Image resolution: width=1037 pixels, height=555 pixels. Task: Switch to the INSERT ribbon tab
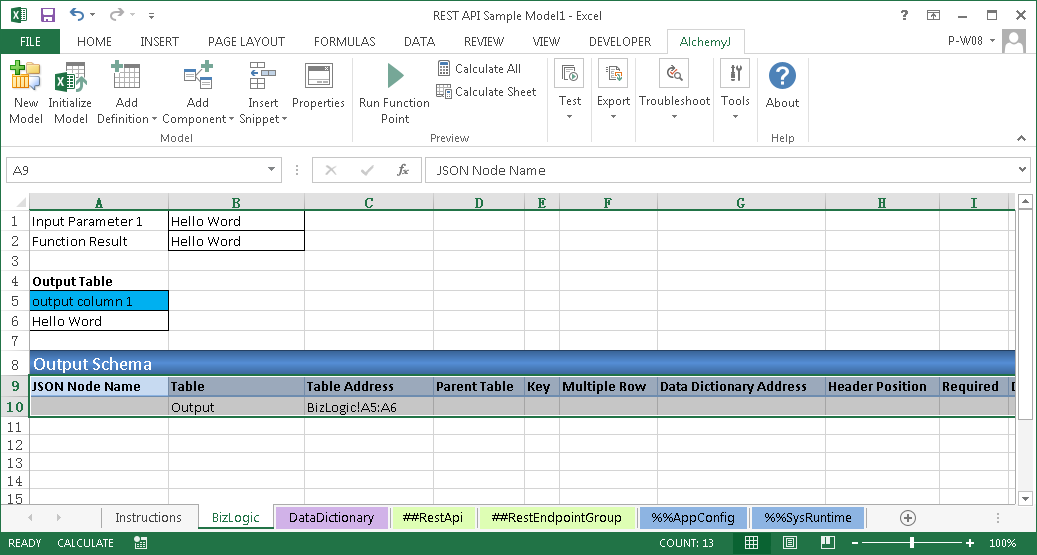(159, 41)
